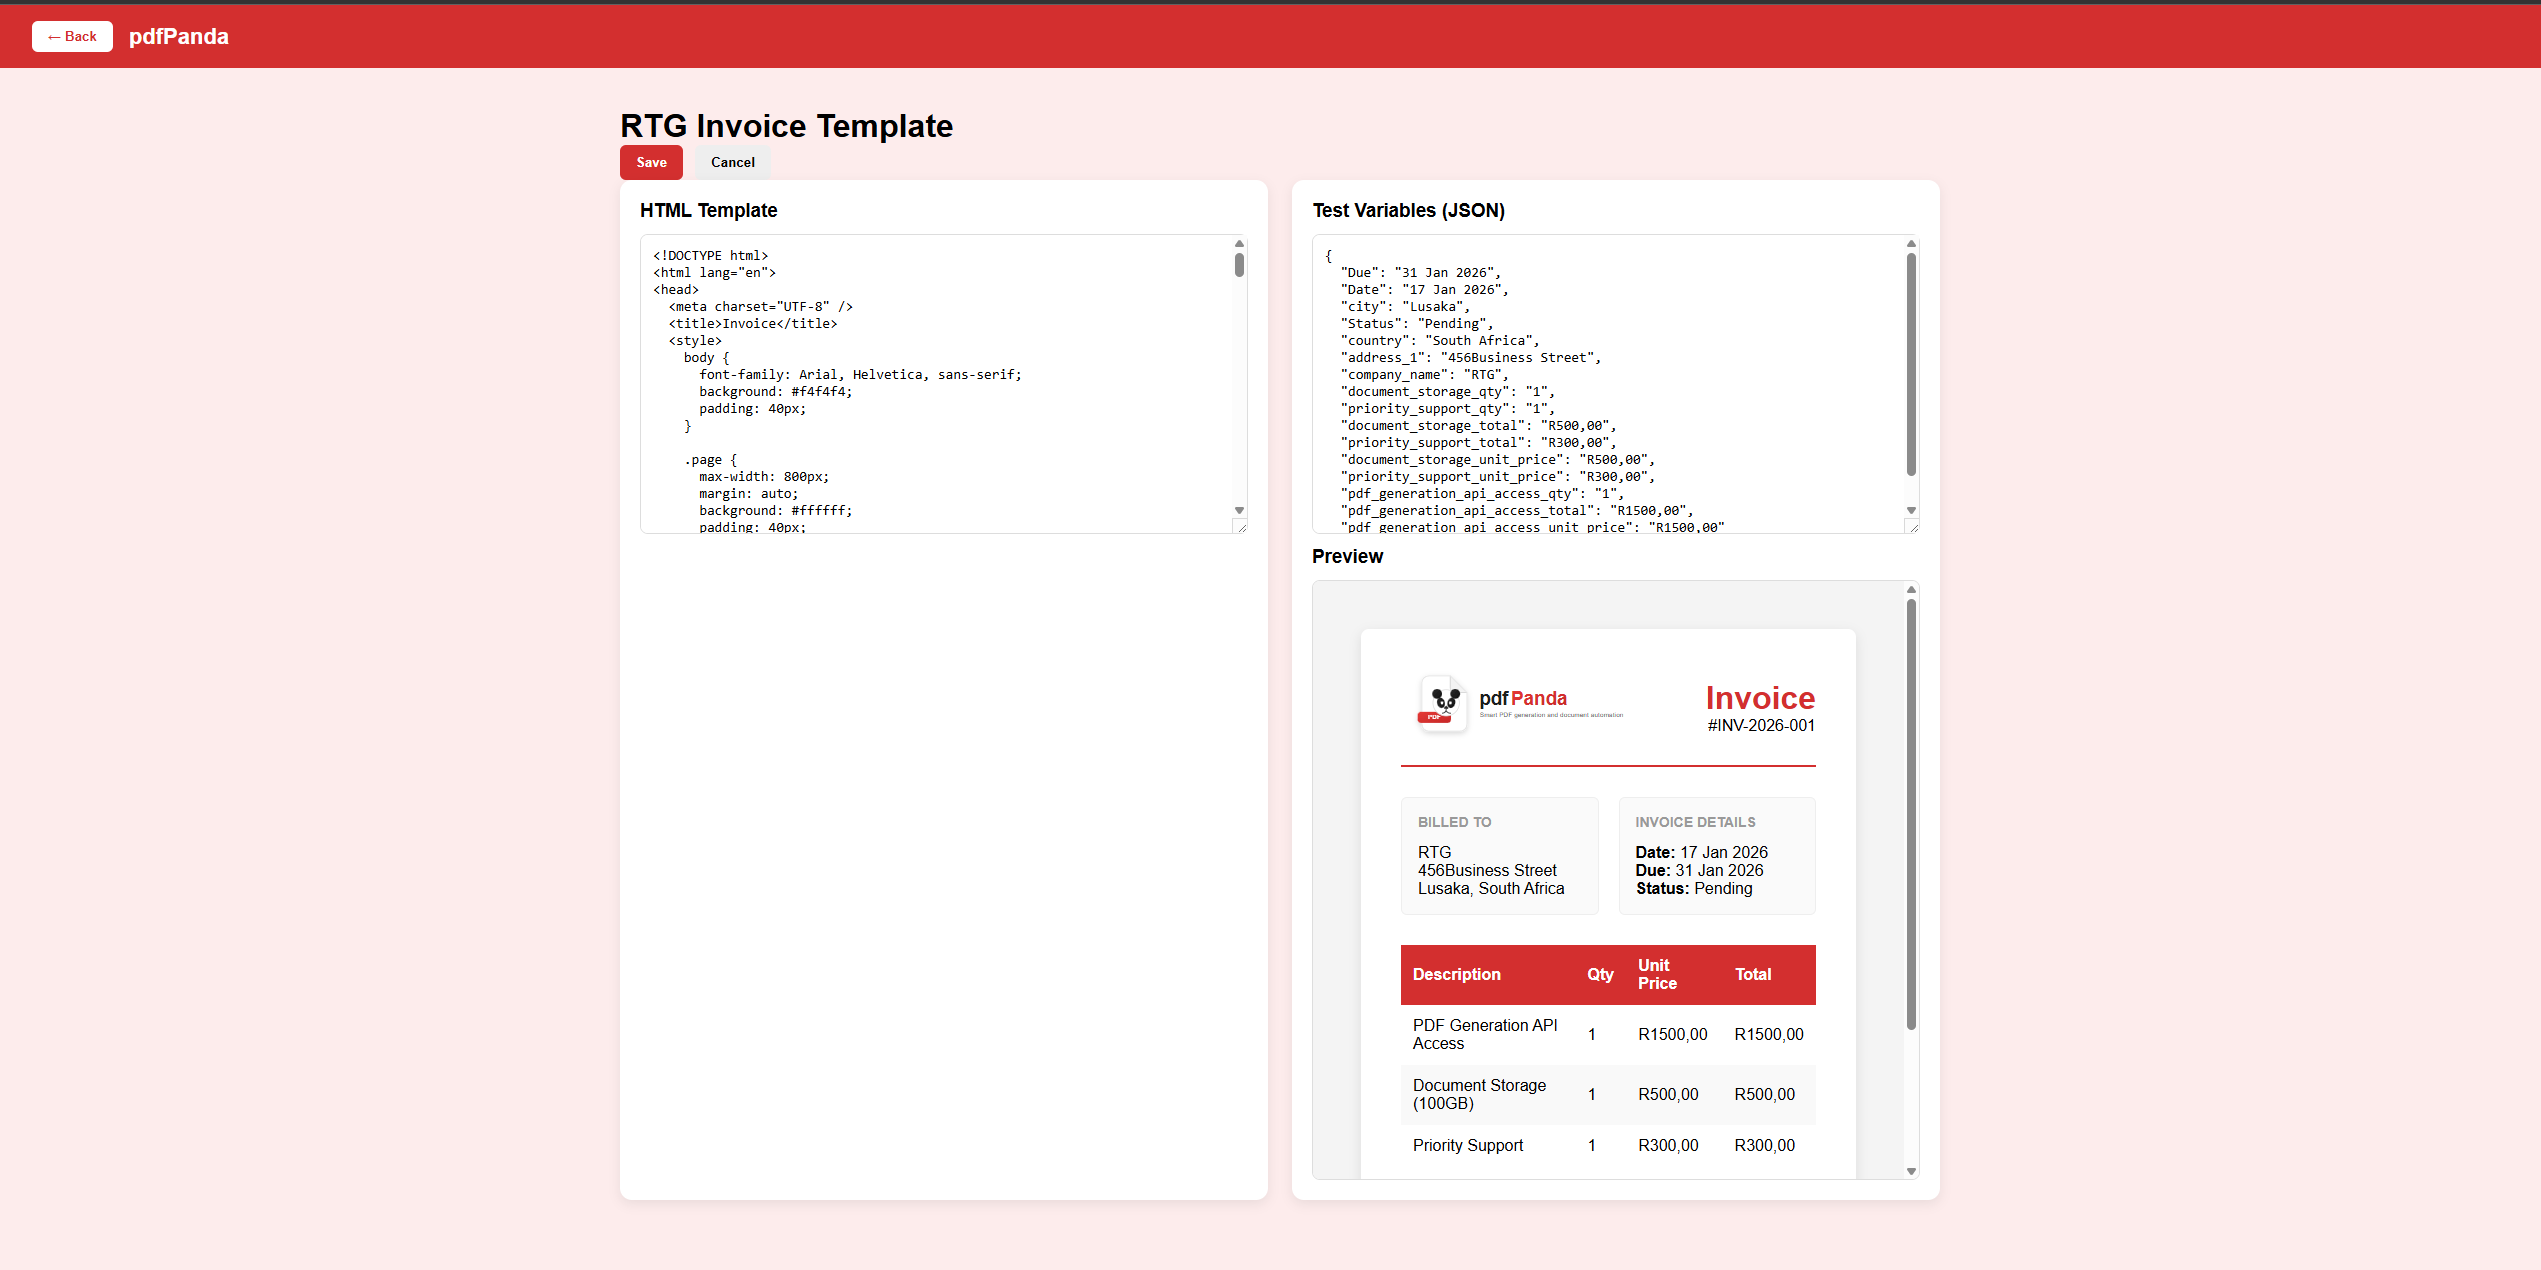Click the BILLED TO section of the preview

click(1499, 855)
